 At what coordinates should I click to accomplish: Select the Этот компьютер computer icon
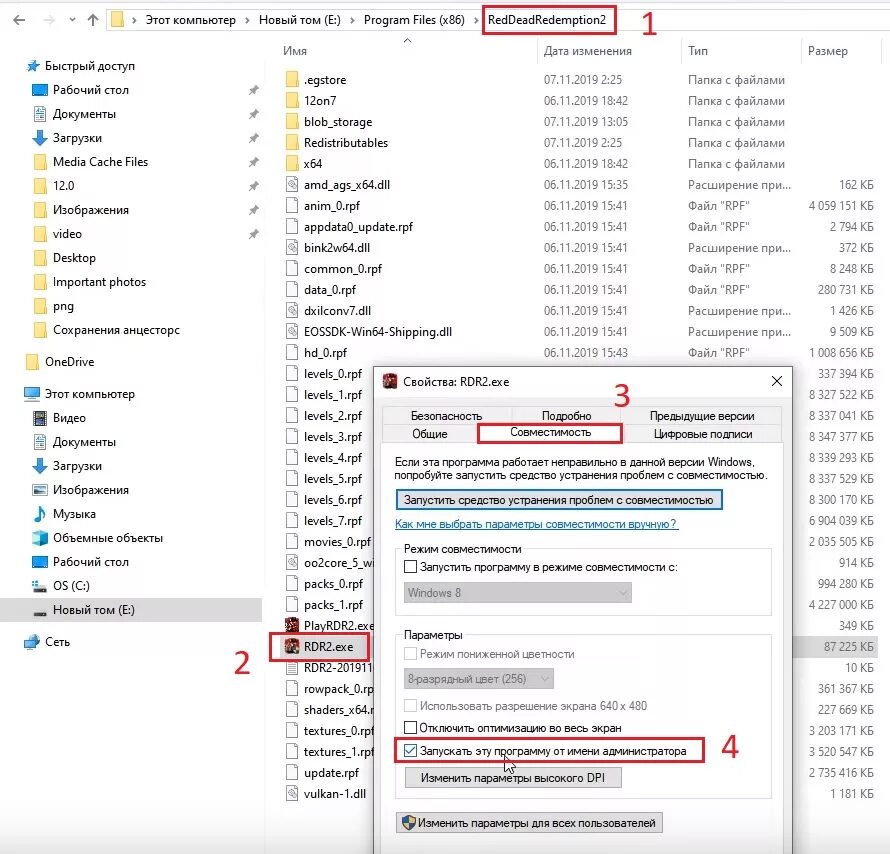coord(32,394)
